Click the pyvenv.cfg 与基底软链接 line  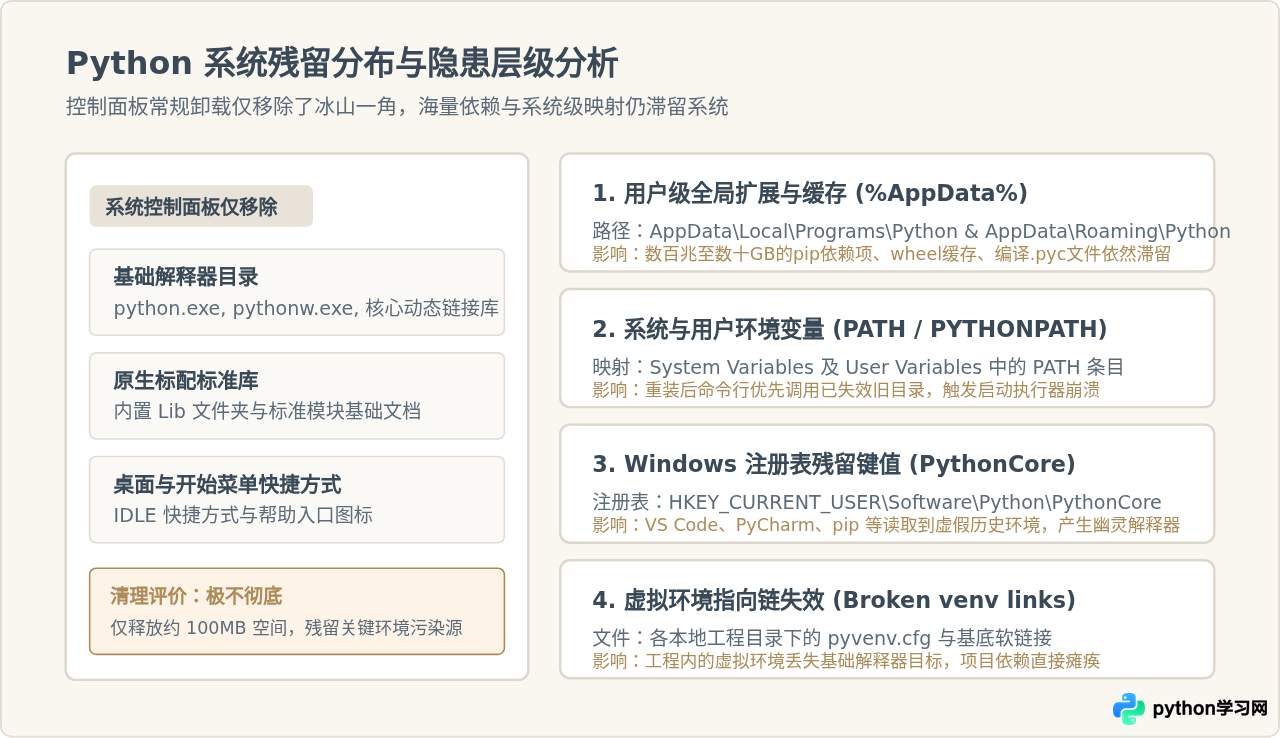[x=822, y=638]
